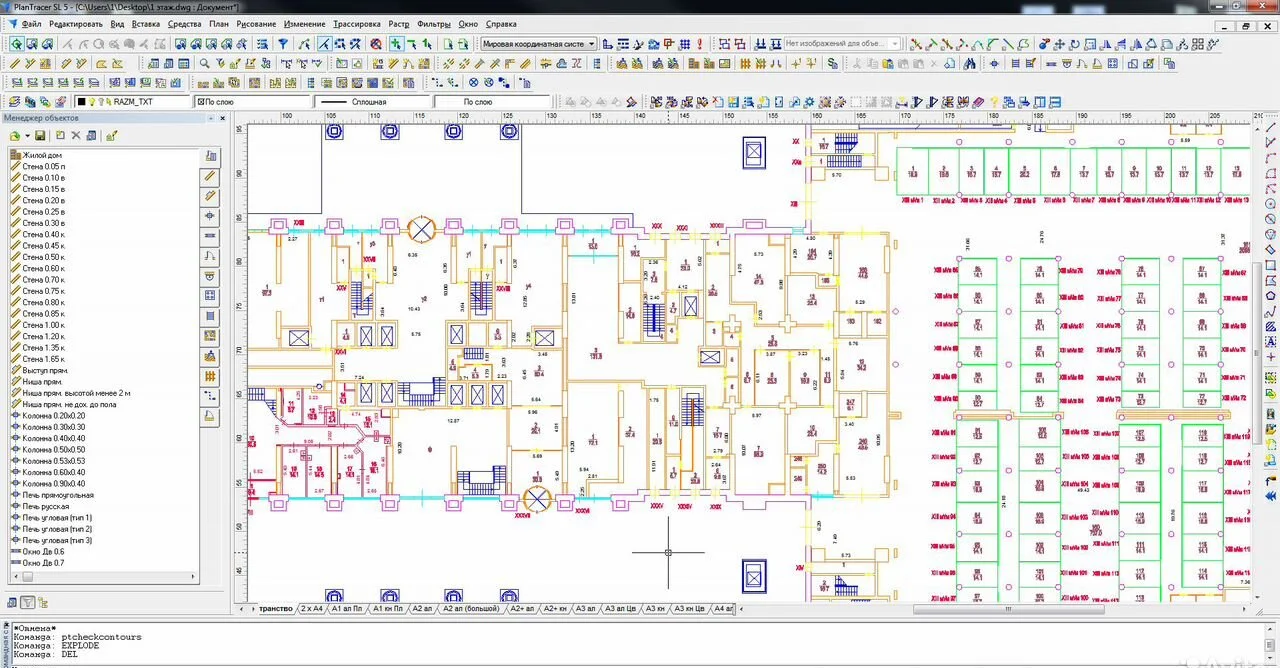Select 'Стена 1.00 к' in the object list

pyautogui.click(x=43, y=325)
